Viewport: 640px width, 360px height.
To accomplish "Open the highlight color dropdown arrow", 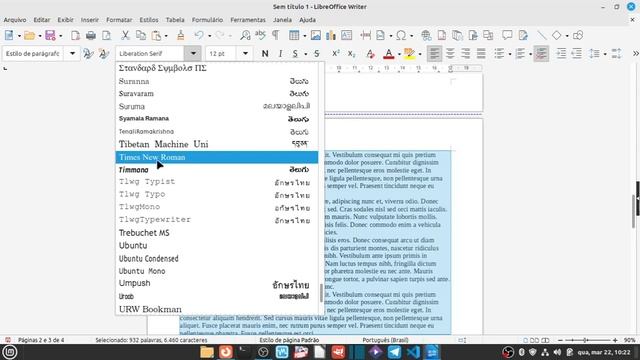I will pos(420,54).
